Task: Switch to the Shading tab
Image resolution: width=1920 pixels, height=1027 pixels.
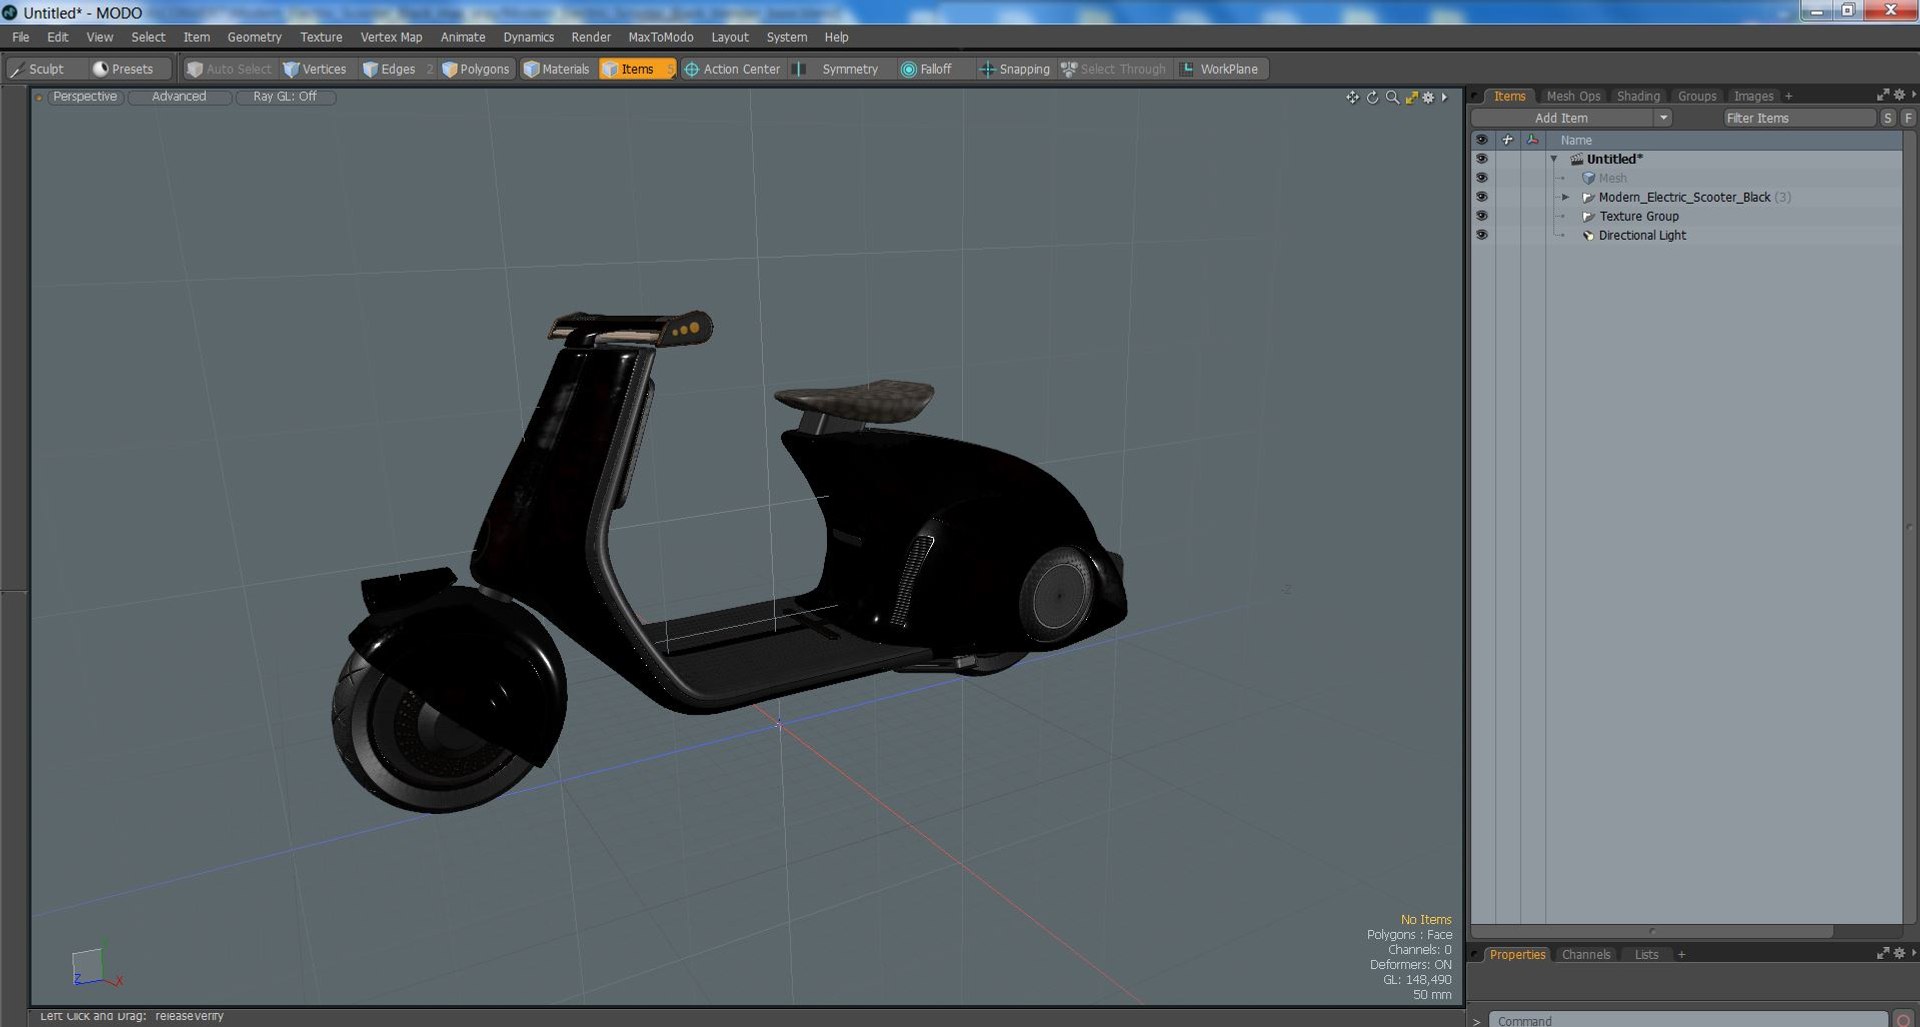Action: coord(1638,96)
